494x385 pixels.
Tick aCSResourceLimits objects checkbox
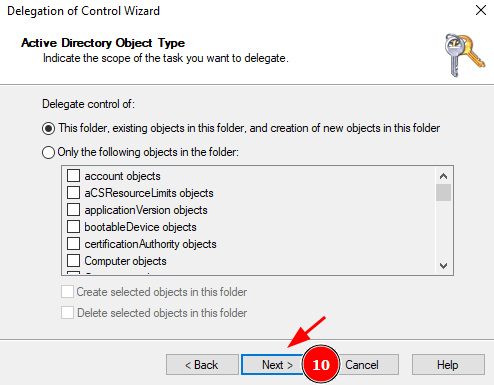73,192
